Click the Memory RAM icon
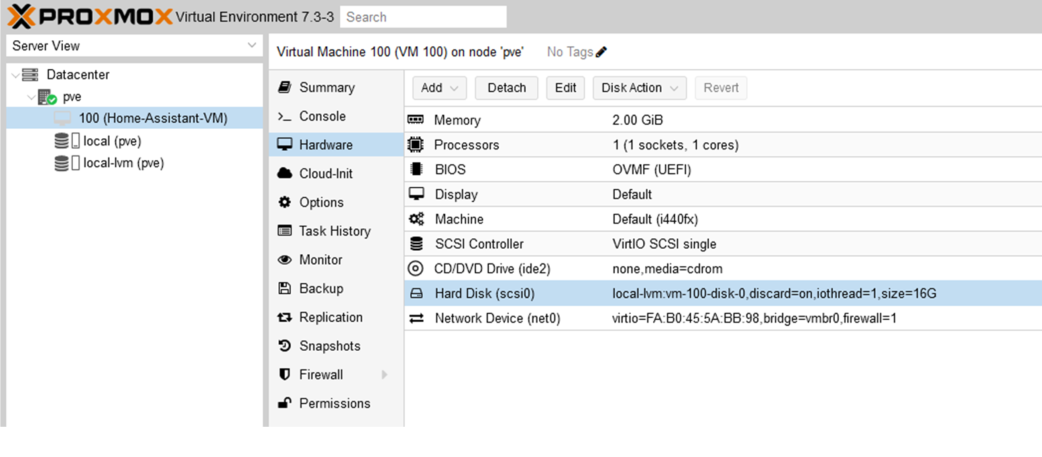 [415, 120]
